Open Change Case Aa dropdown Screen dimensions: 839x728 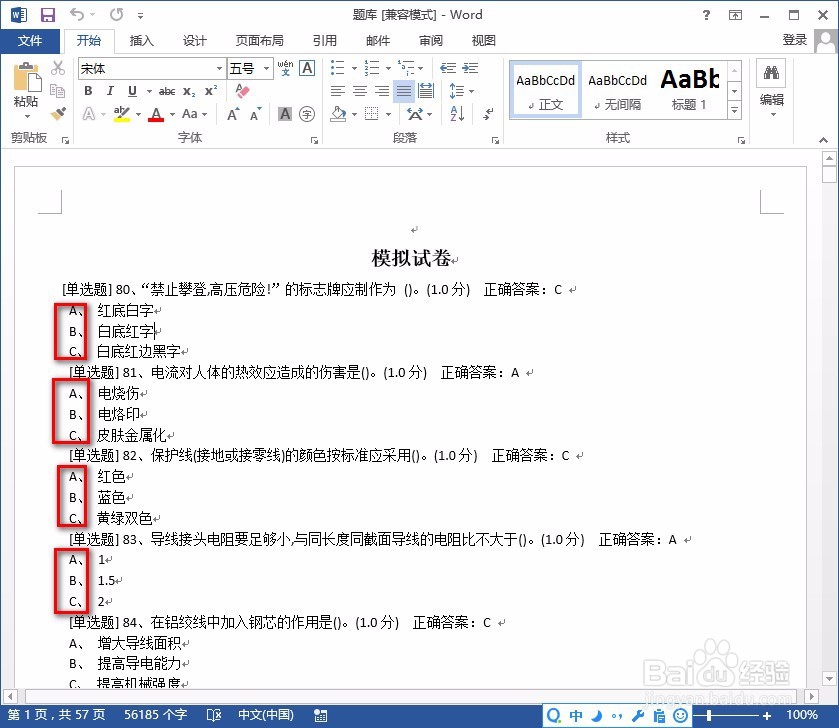click(194, 114)
